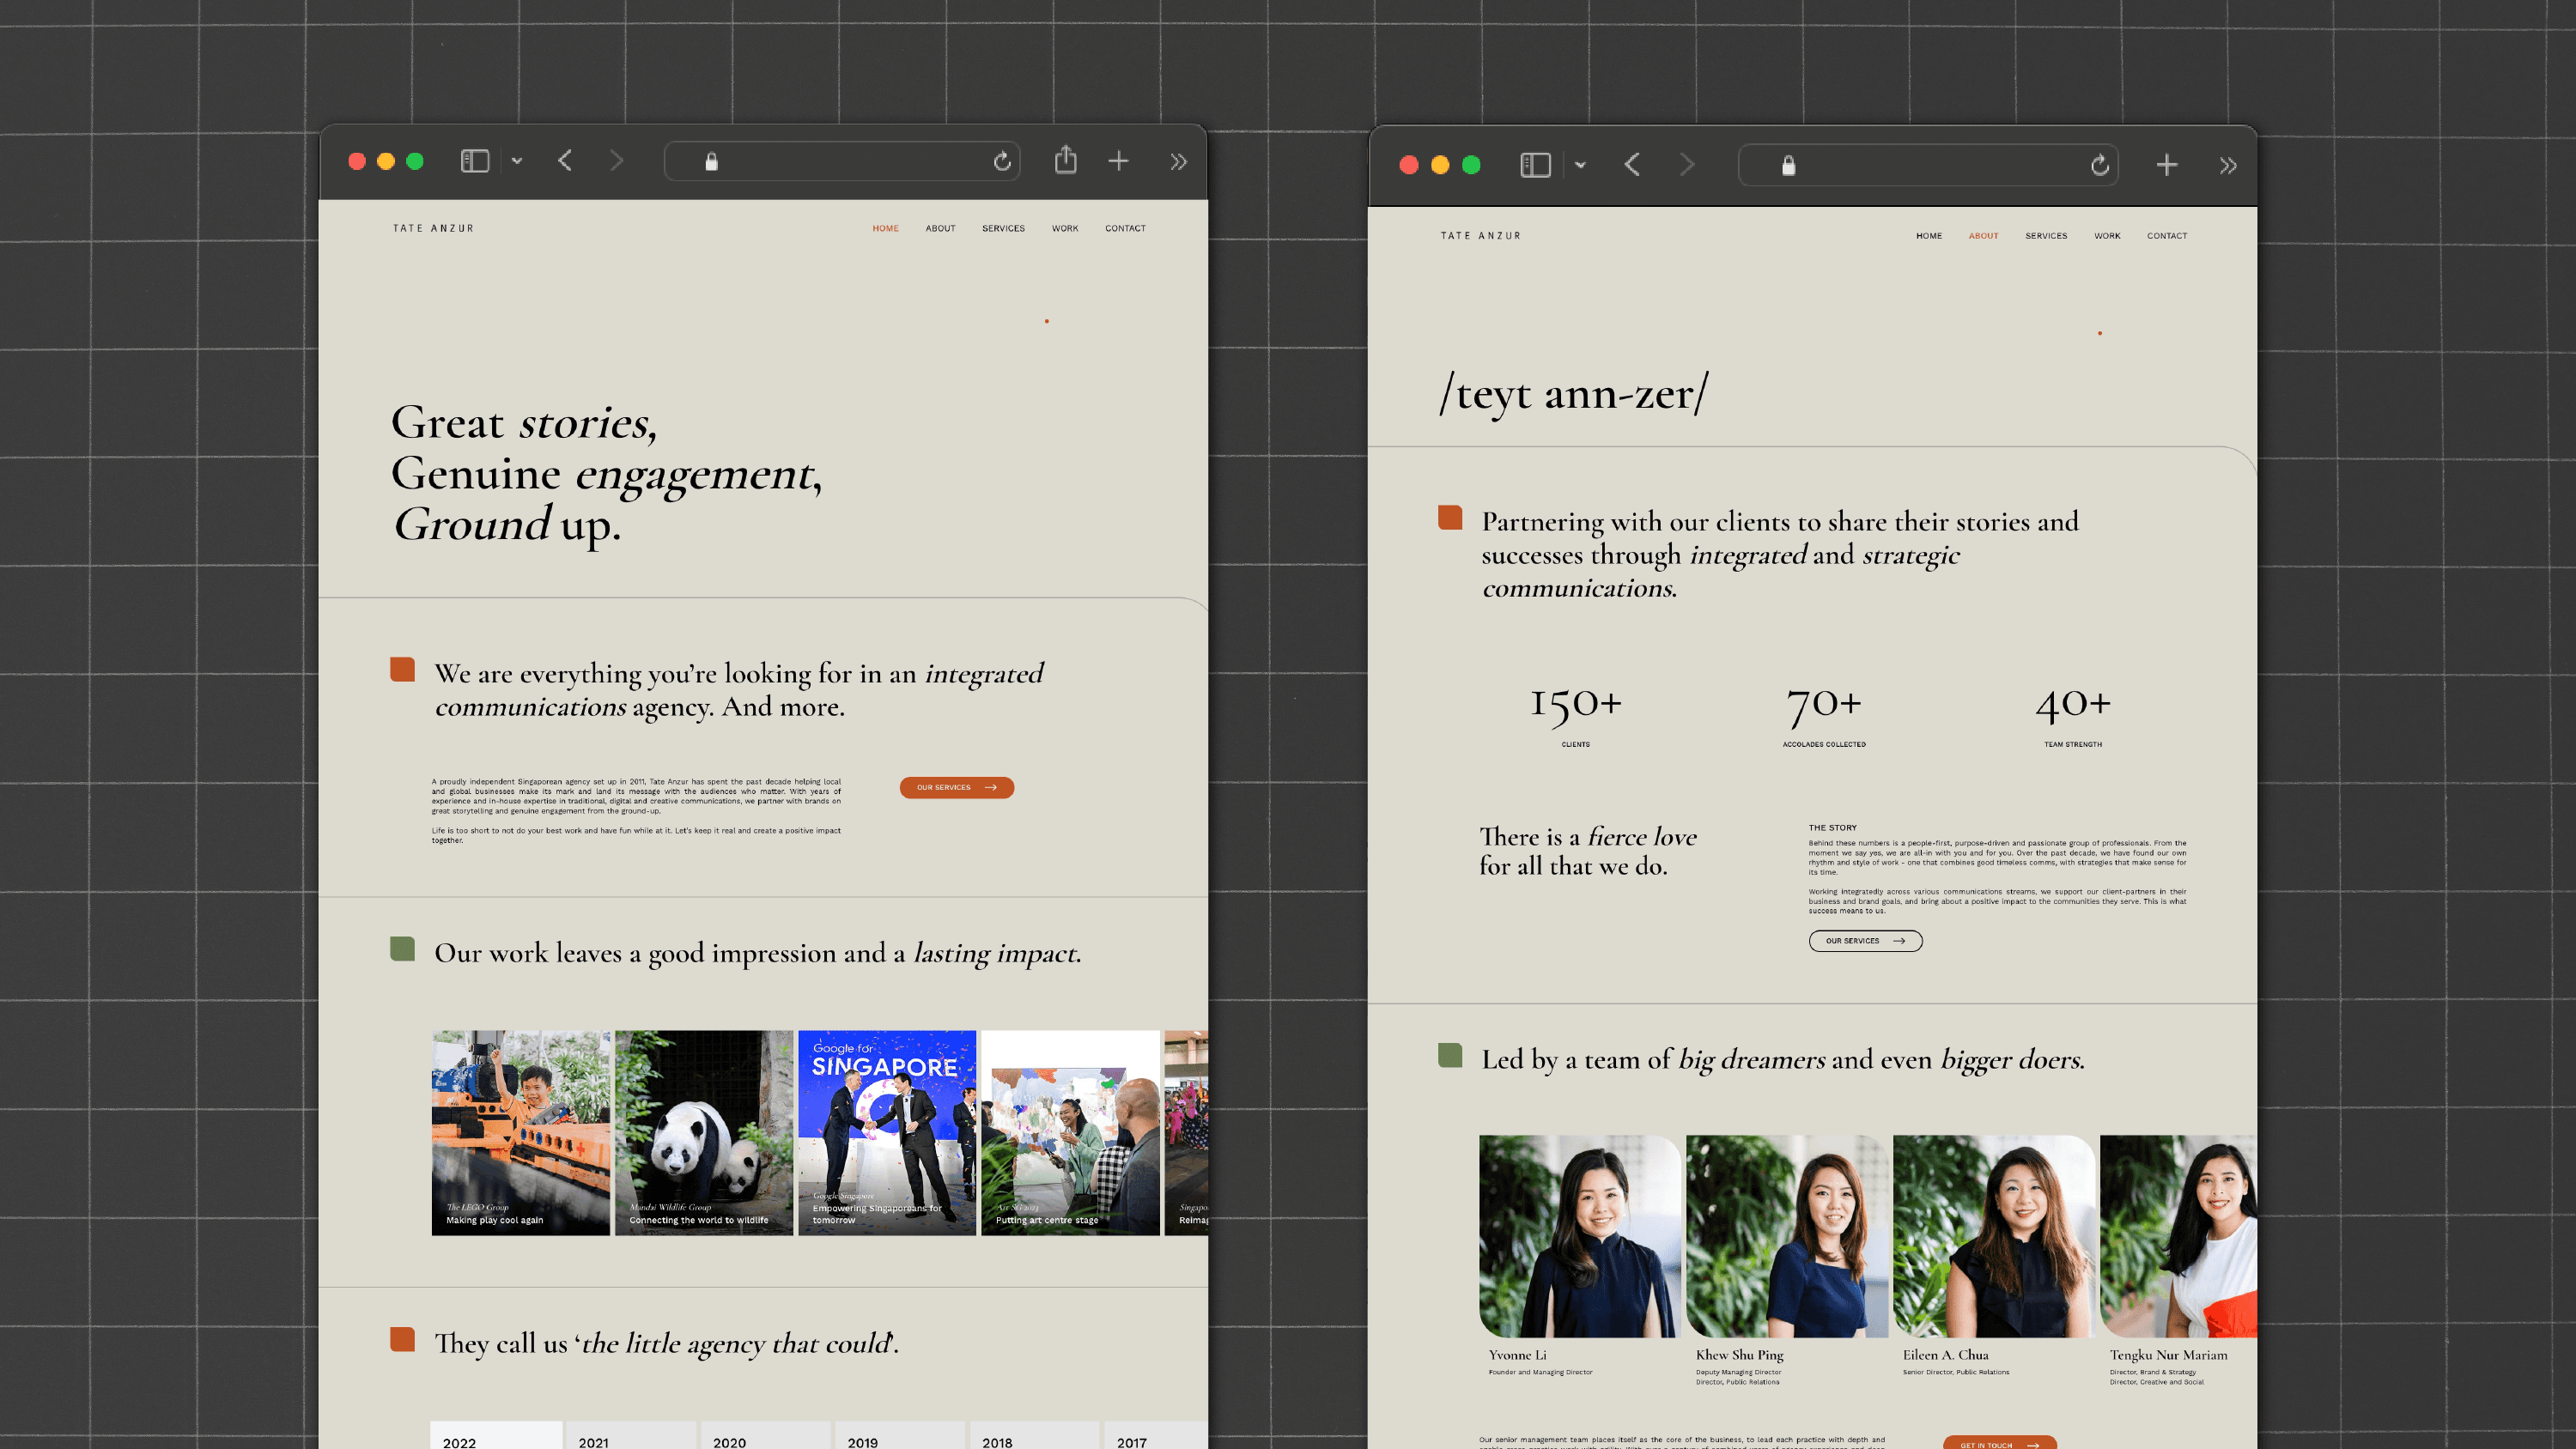The image size is (2576, 1449).
Task: Open sidebar dropdown arrow in left browser window
Action: [x=517, y=161]
